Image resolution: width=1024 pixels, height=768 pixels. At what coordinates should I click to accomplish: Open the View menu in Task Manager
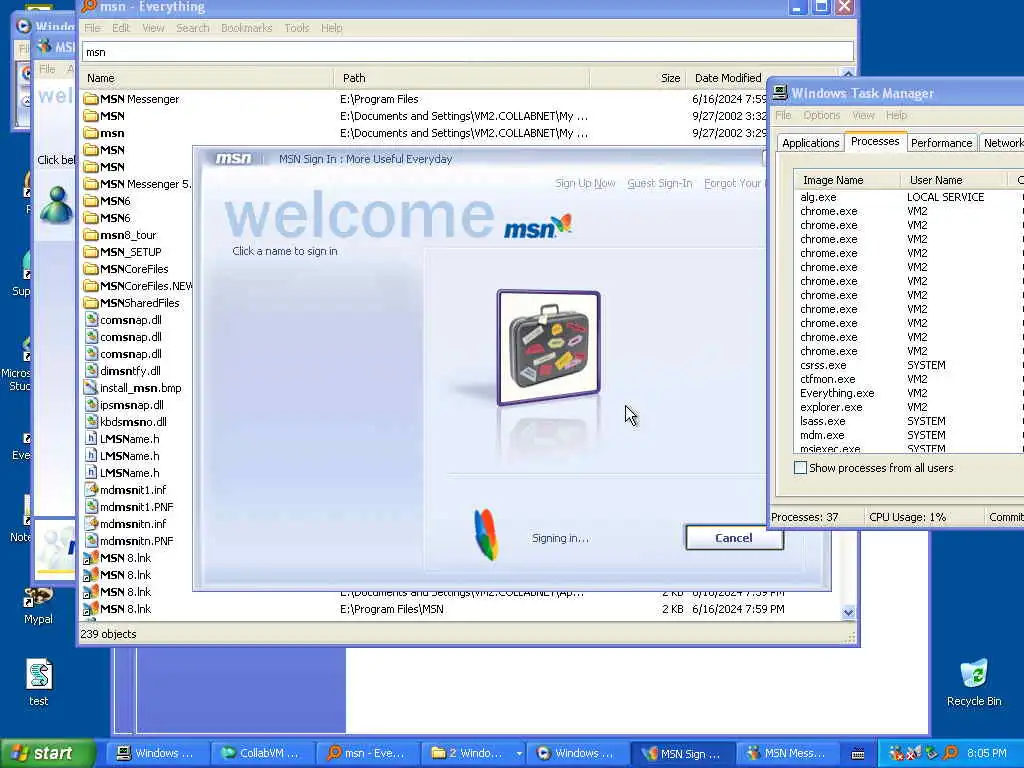pos(863,115)
